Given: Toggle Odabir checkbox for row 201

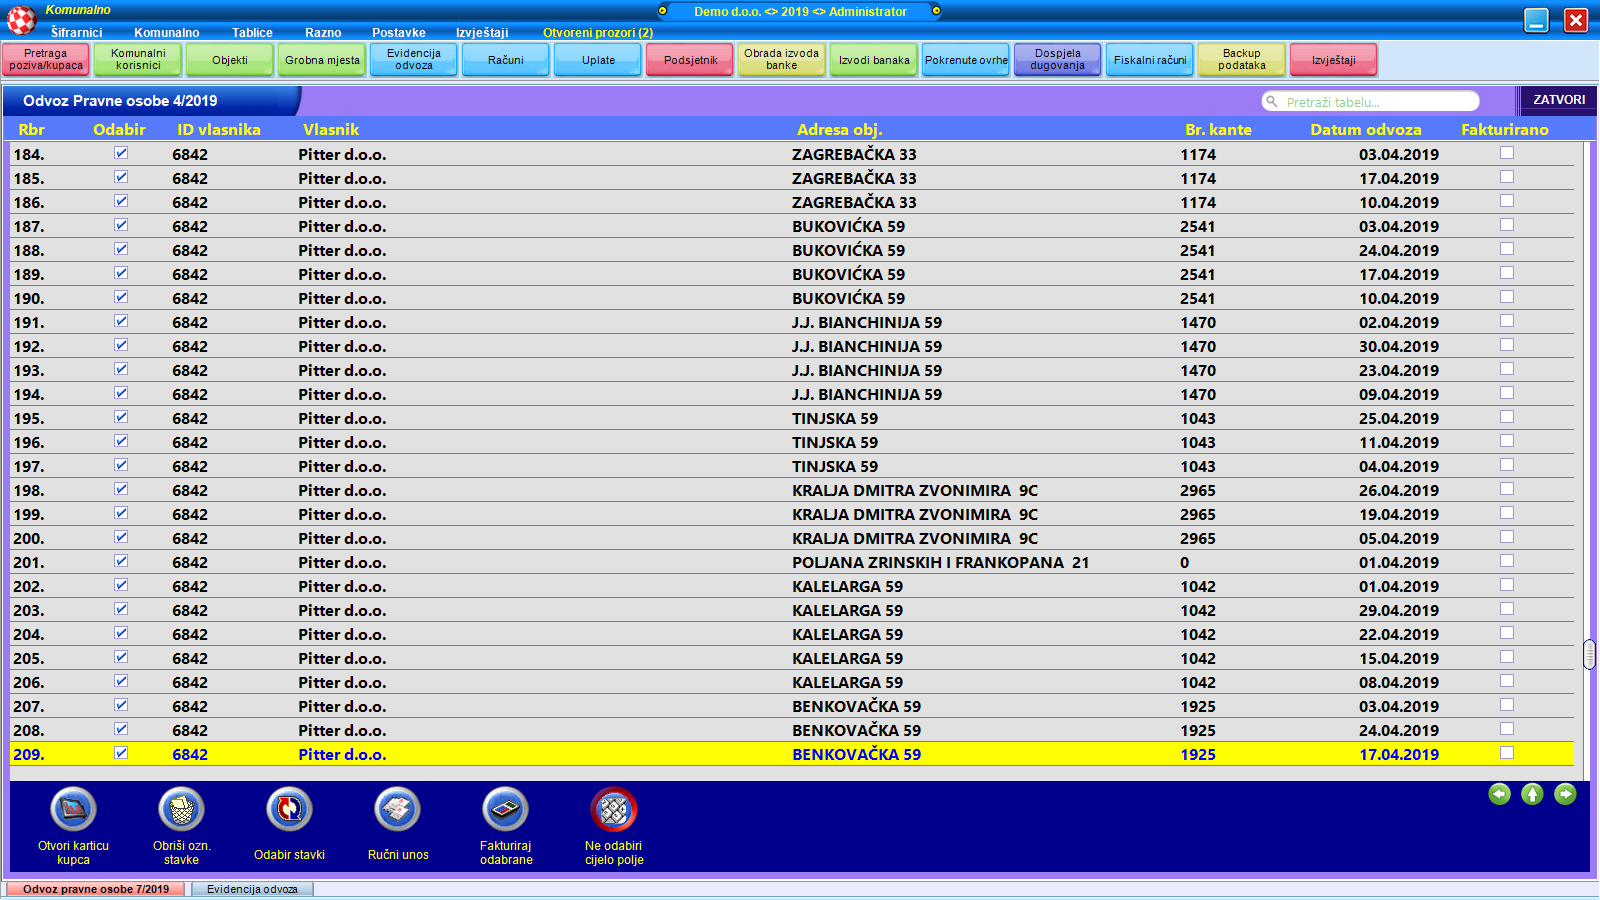Looking at the screenshot, I should pyautogui.click(x=121, y=561).
